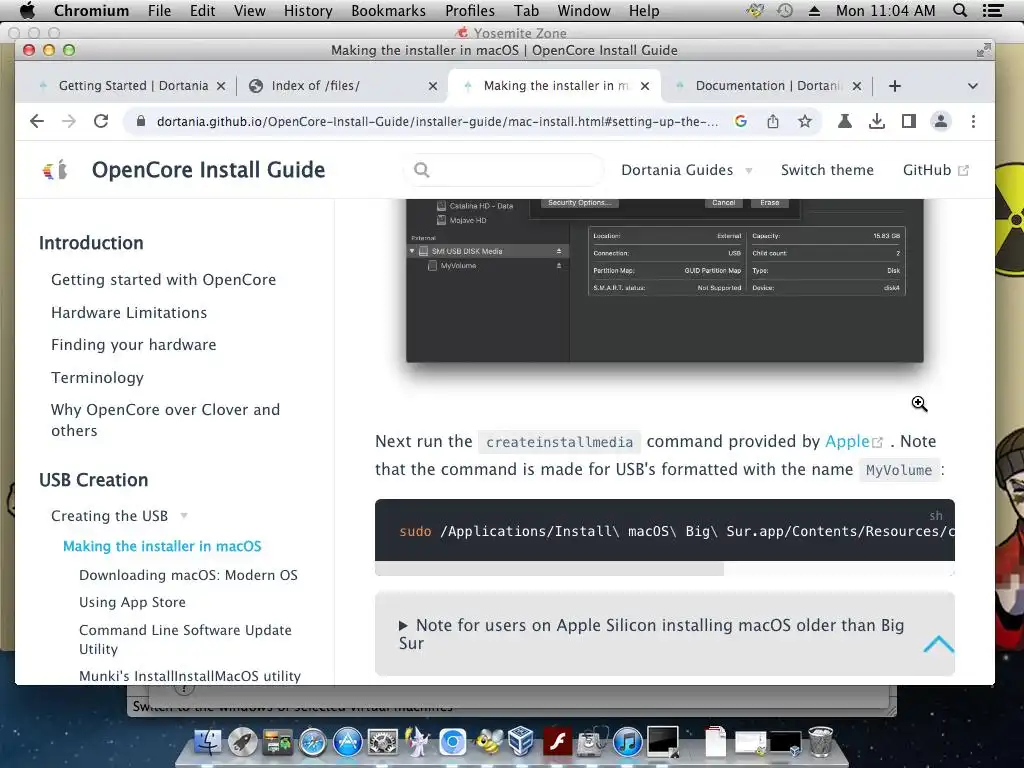Open the Apple link in paragraph
Screen dimensions: 1024x768
854,441
